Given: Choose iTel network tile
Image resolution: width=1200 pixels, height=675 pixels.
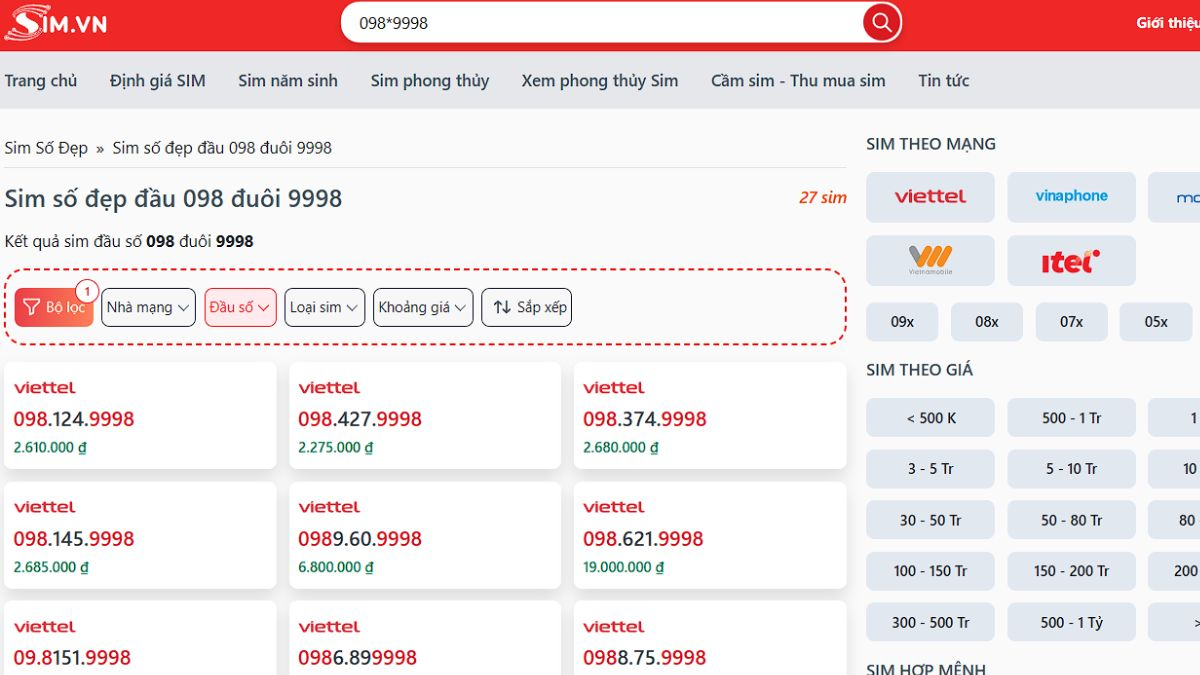Looking at the screenshot, I should coord(1071,261).
